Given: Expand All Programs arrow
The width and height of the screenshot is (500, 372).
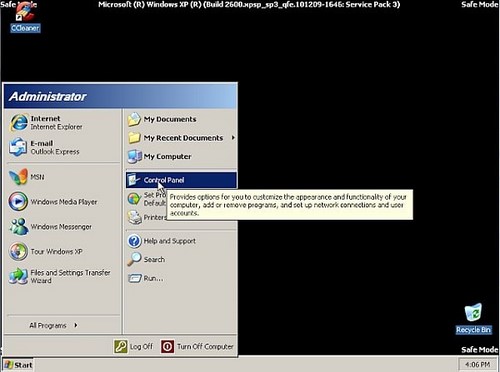Looking at the screenshot, I should (76, 325).
